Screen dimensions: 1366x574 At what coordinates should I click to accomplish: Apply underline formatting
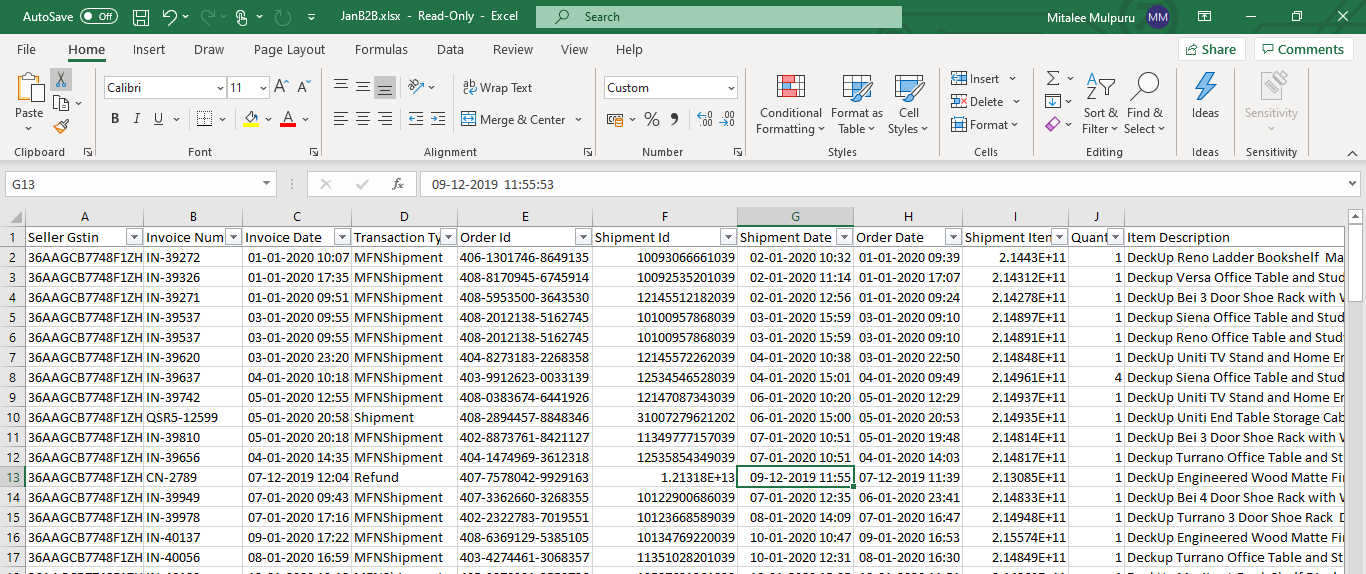point(158,119)
